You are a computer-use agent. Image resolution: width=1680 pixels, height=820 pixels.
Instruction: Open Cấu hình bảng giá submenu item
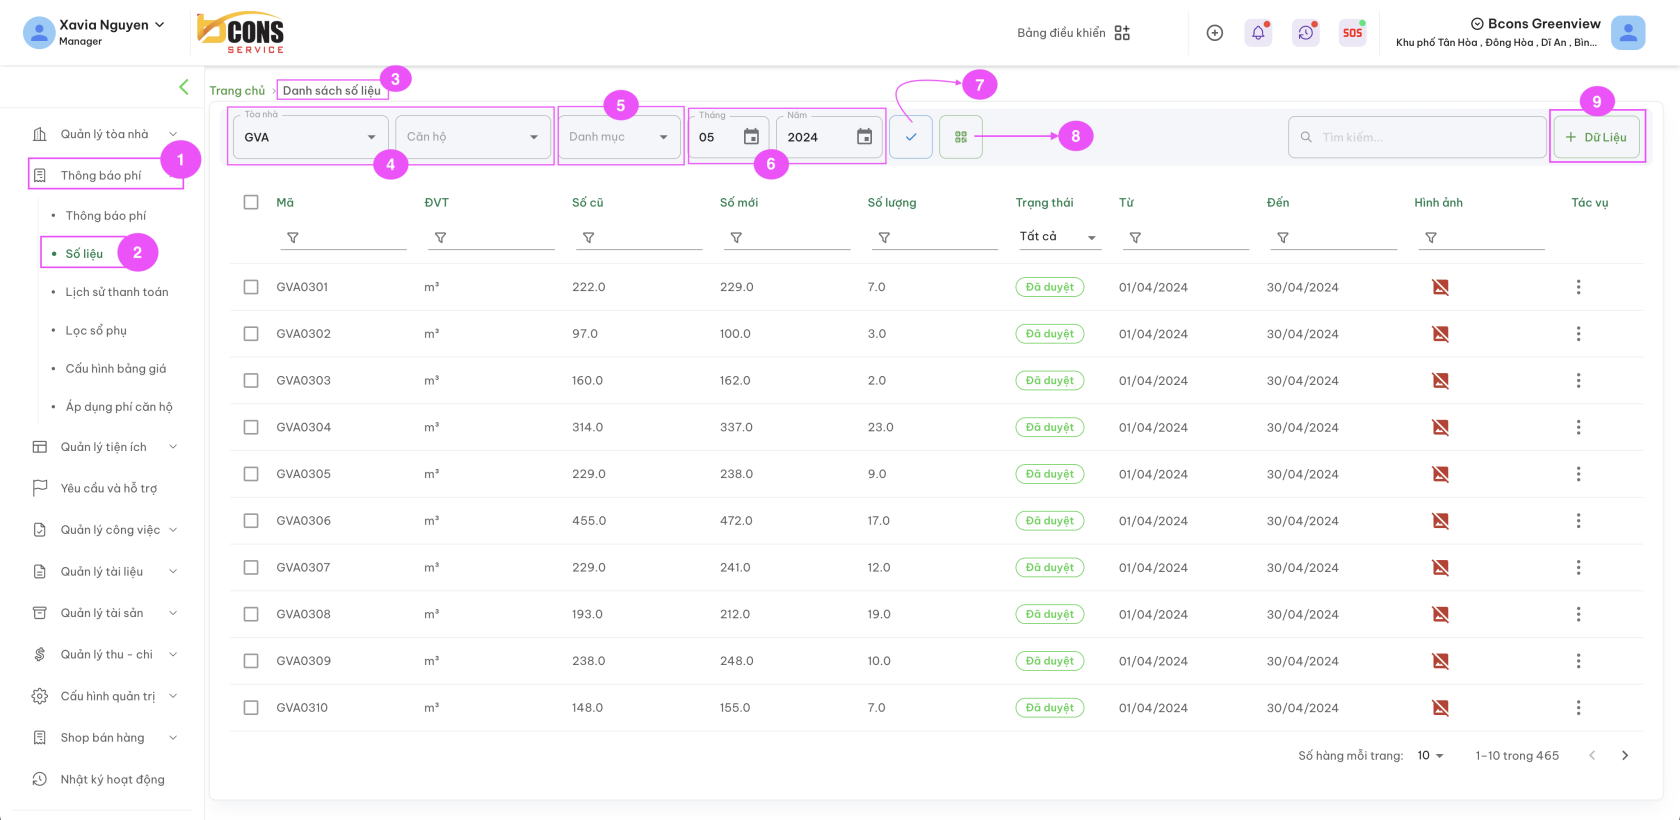click(x=116, y=369)
